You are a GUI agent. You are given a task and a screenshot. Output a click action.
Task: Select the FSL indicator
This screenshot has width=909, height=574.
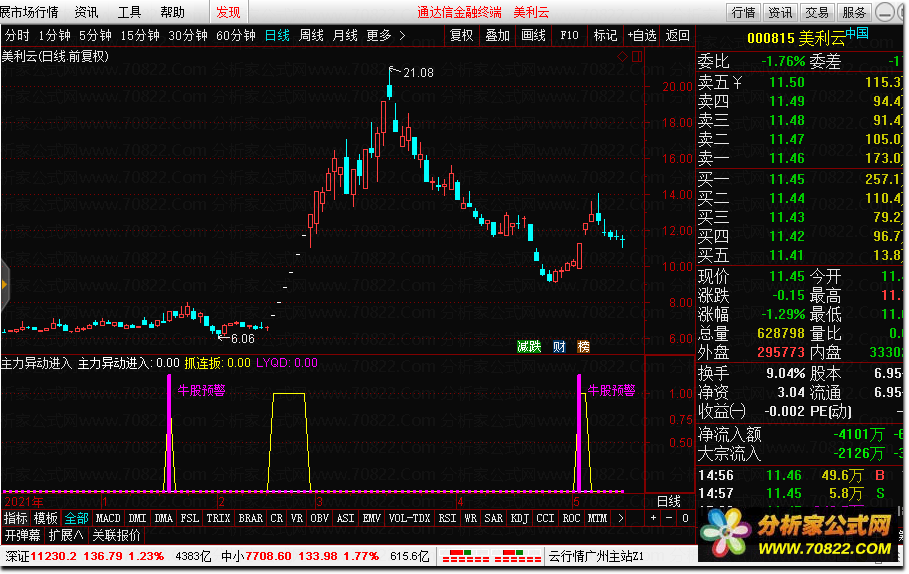tap(190, 518)
